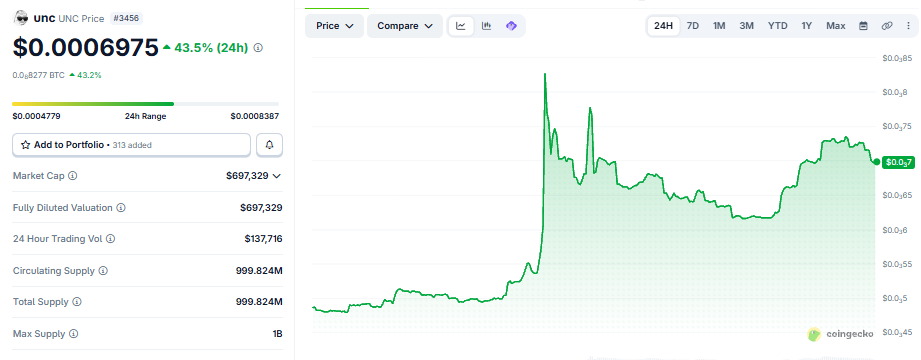This screenshot has width=921, height=360.
Task: Click the BTC price text
Action: [x=39, y=75]
